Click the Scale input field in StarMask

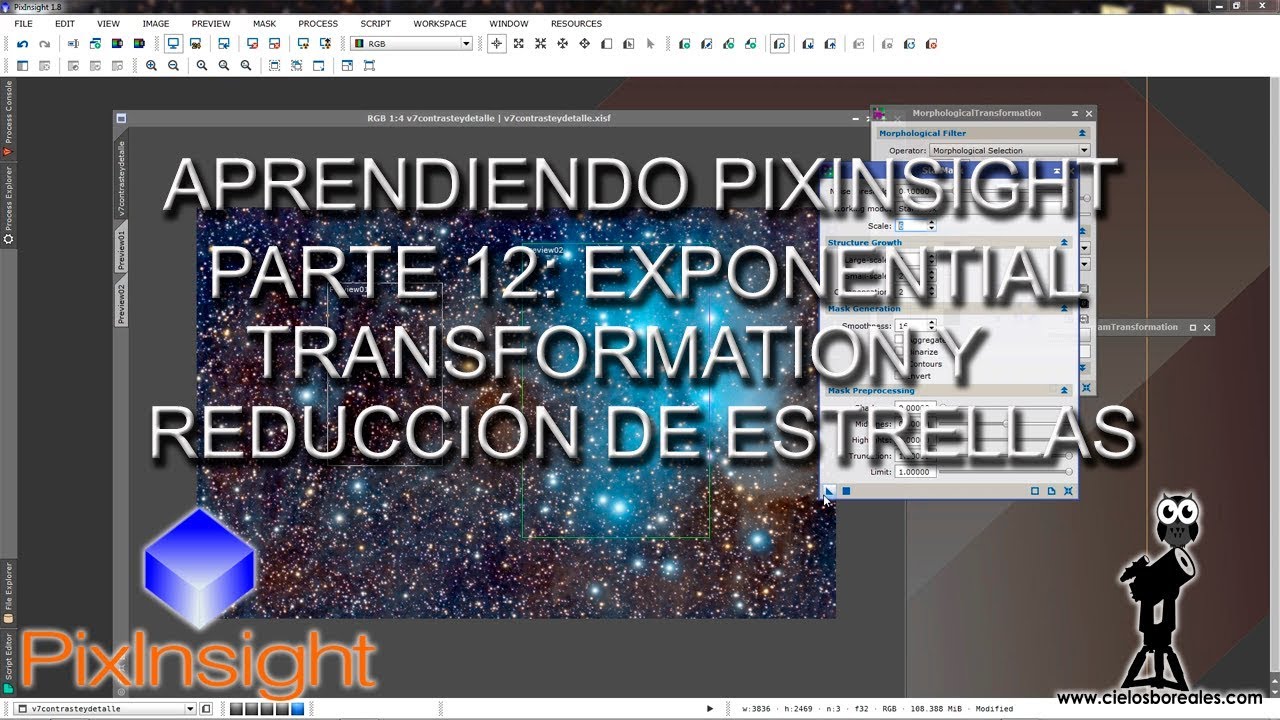tap(911, 226)
